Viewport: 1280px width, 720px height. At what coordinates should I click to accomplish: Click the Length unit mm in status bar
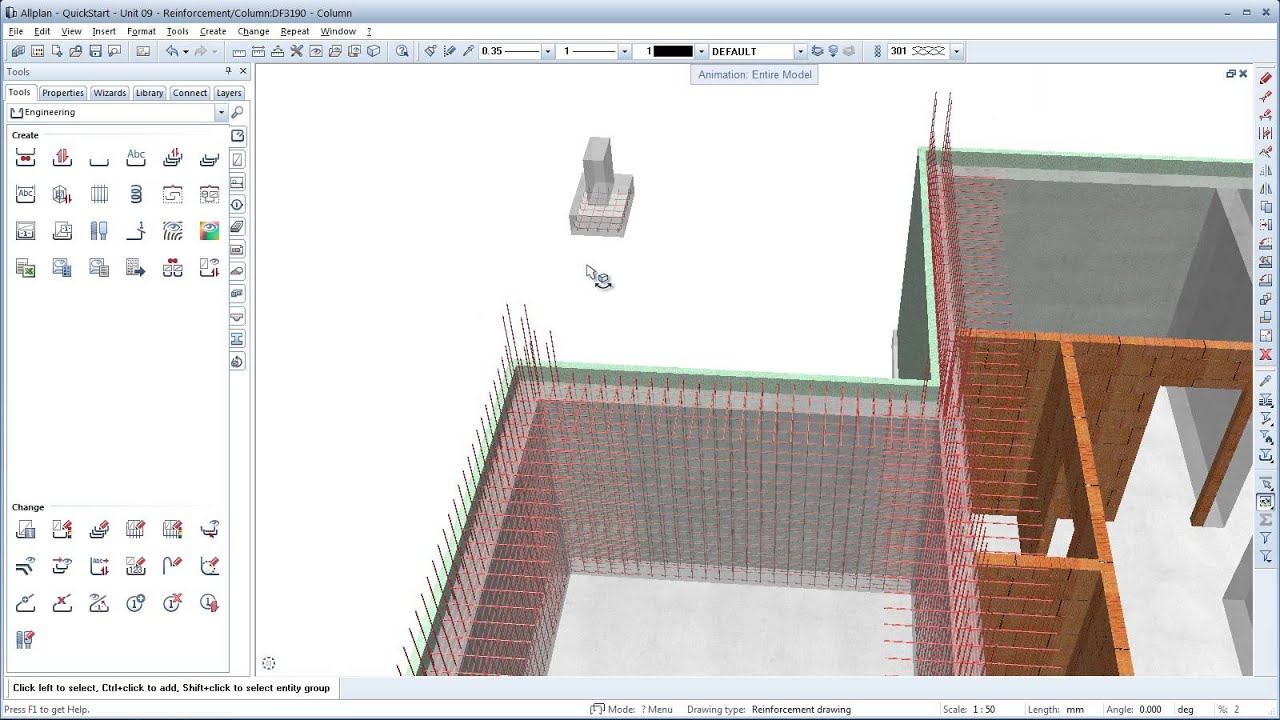(x=1075, y=710)
